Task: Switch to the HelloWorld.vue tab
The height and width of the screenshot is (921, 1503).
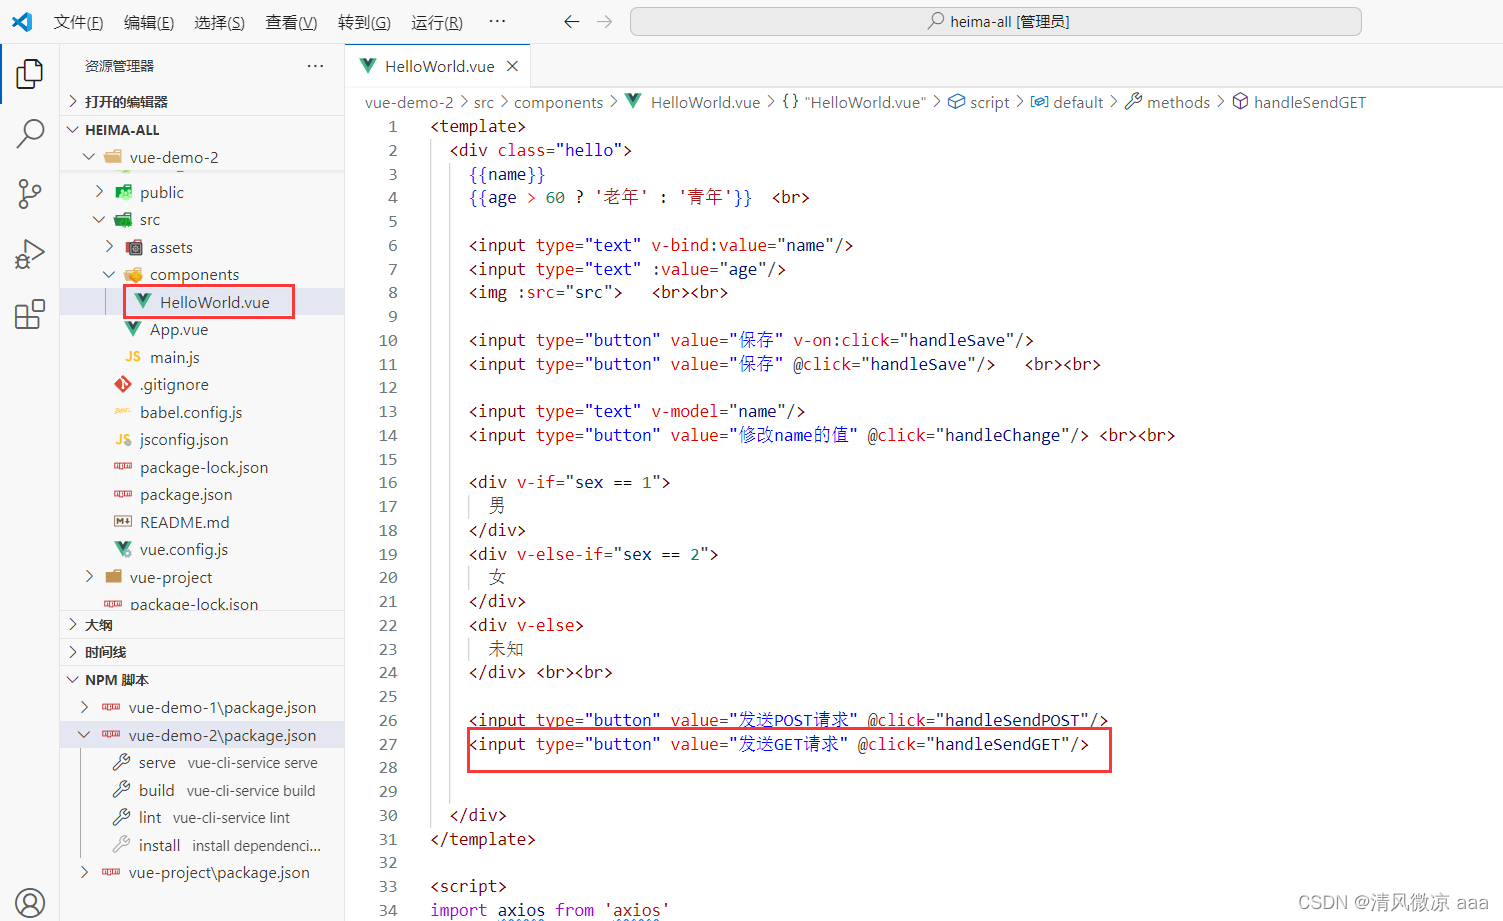Action: 439,66
